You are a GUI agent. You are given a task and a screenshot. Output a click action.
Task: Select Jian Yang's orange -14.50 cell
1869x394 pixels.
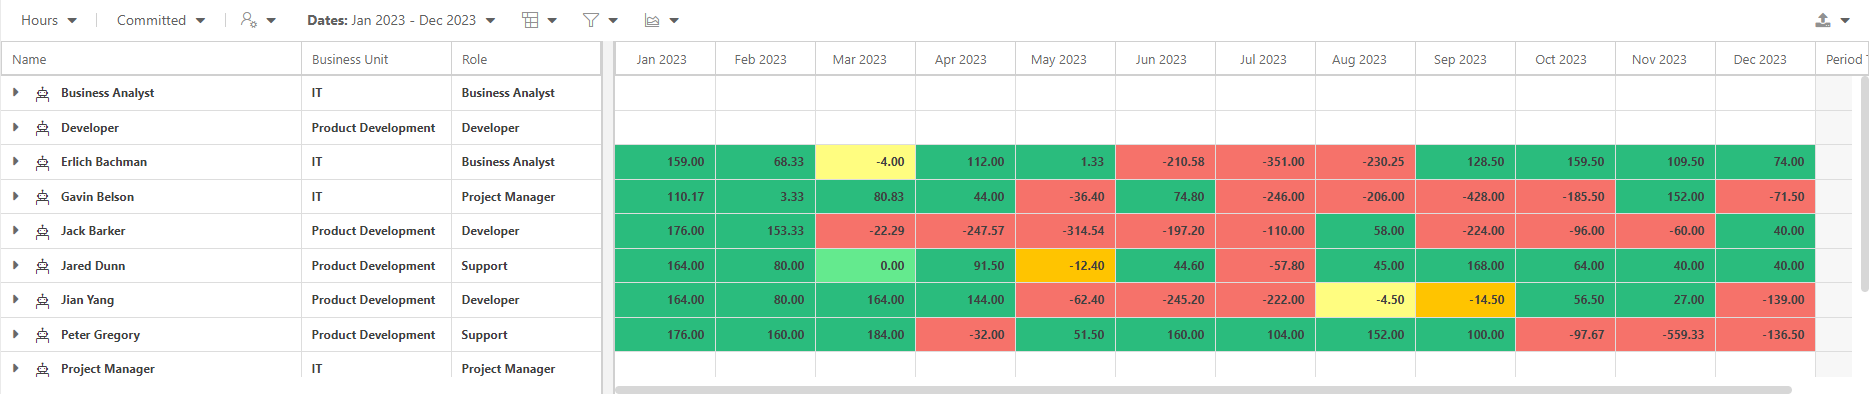(1465, 300)
